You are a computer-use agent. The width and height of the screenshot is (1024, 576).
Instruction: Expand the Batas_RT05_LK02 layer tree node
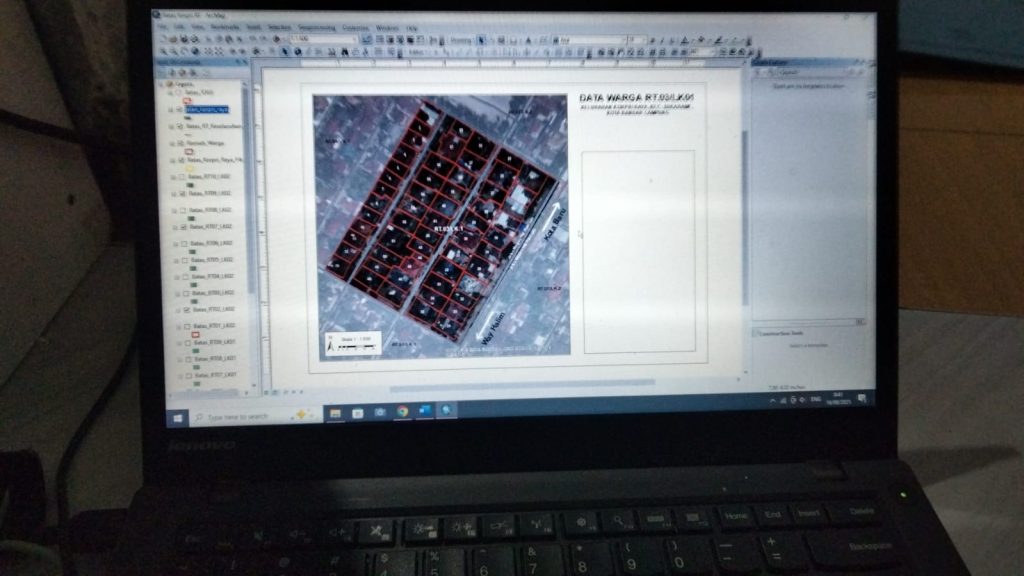[x=175, y=260]
